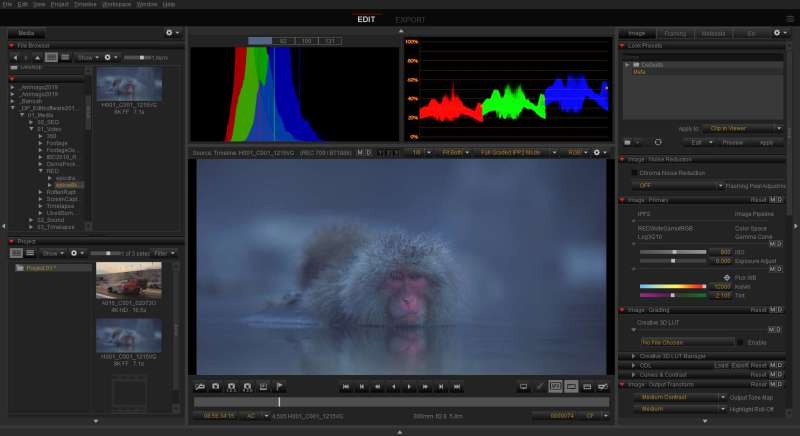Open Media panel gear settings
The height and width of the screenshot is (436, 800).
click(x=172, y=33)
